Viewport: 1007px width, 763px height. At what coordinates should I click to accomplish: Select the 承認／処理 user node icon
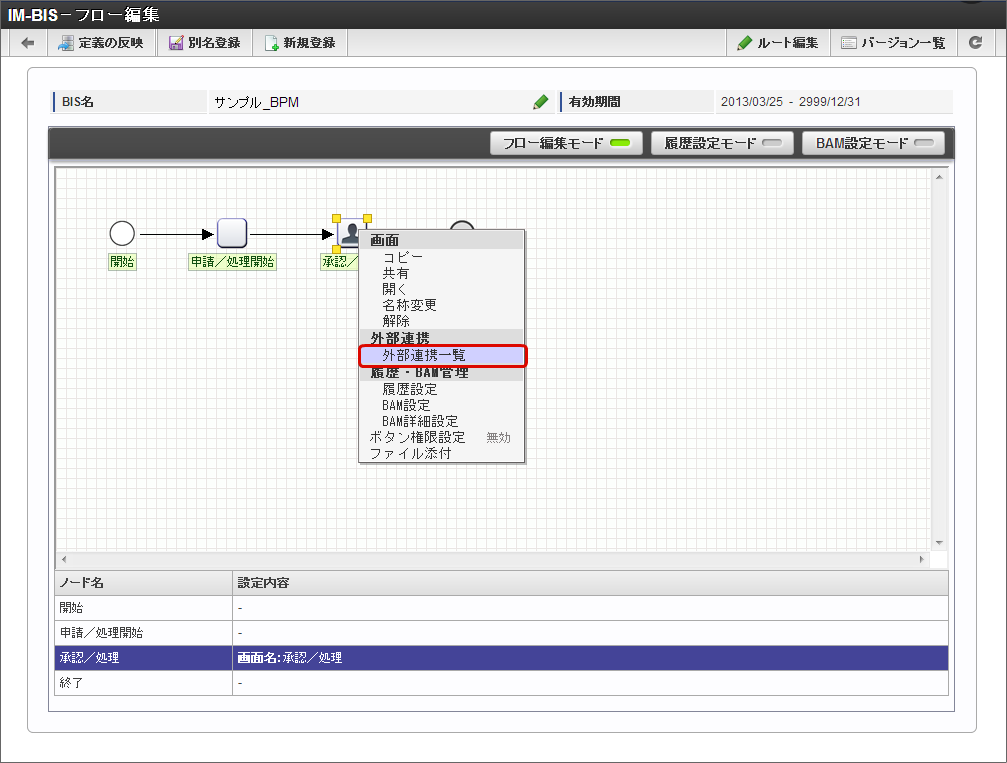point(350,232)
